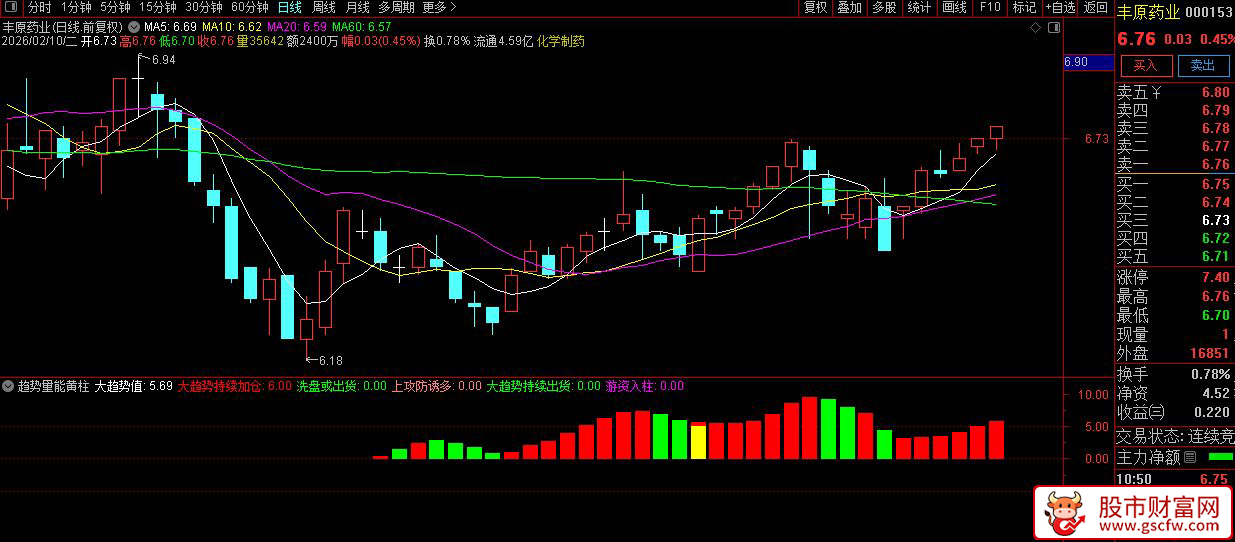
Task: Click the 卖二 price 6.77
Action: pos(1215,147)
